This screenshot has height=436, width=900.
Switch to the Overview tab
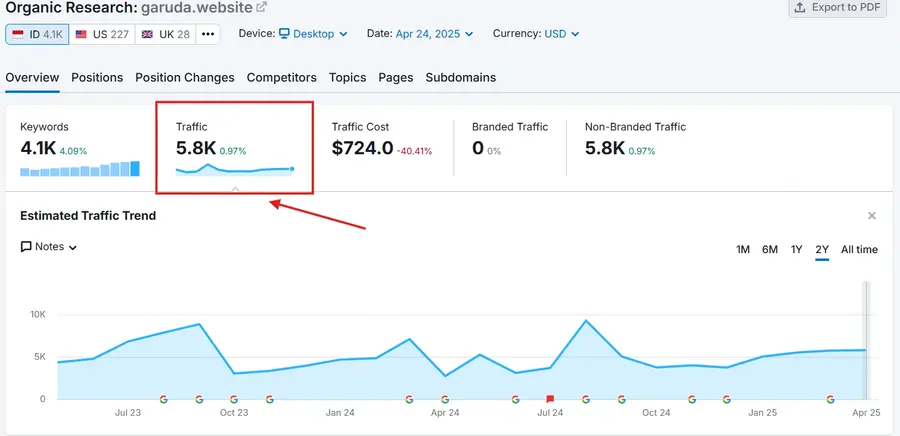pos(32,77)
